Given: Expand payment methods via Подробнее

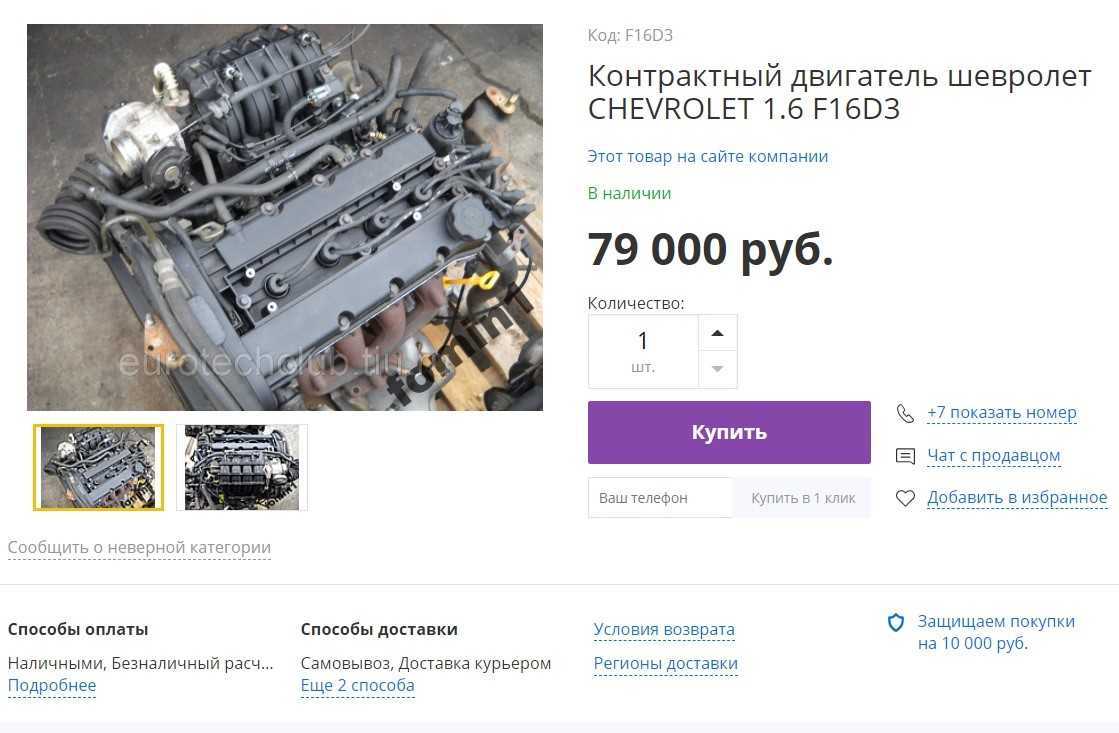Looking at the screenshot, I should coord(51,686).
